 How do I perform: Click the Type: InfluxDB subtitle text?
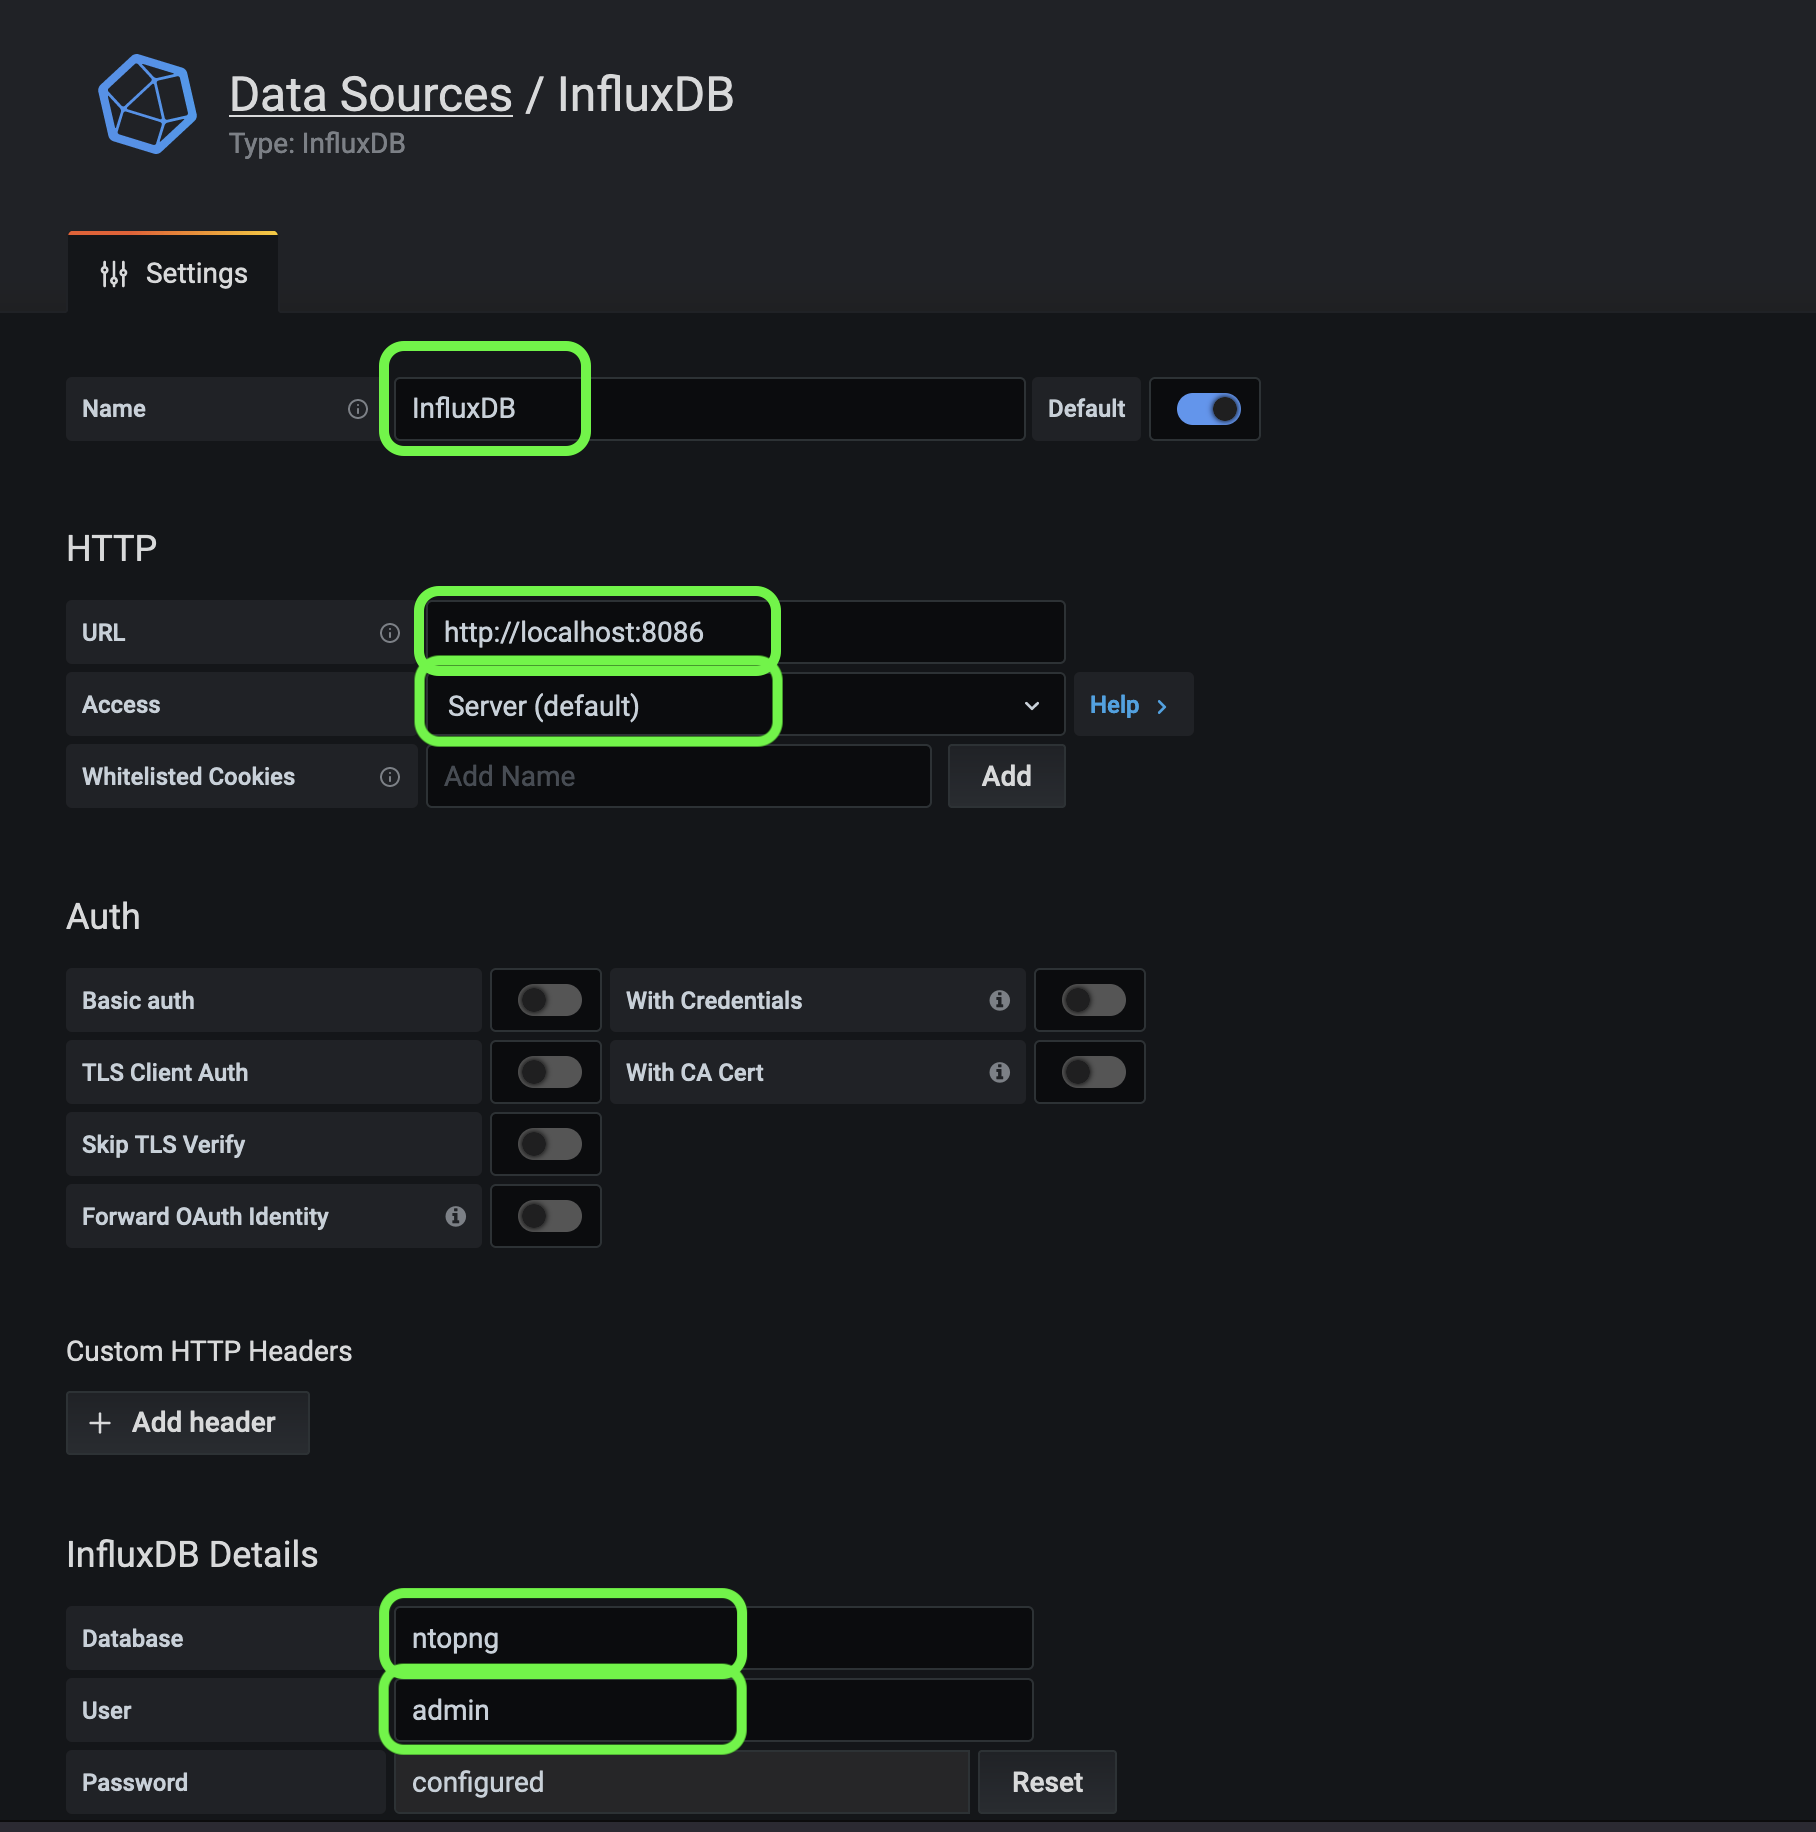[317, 143]
